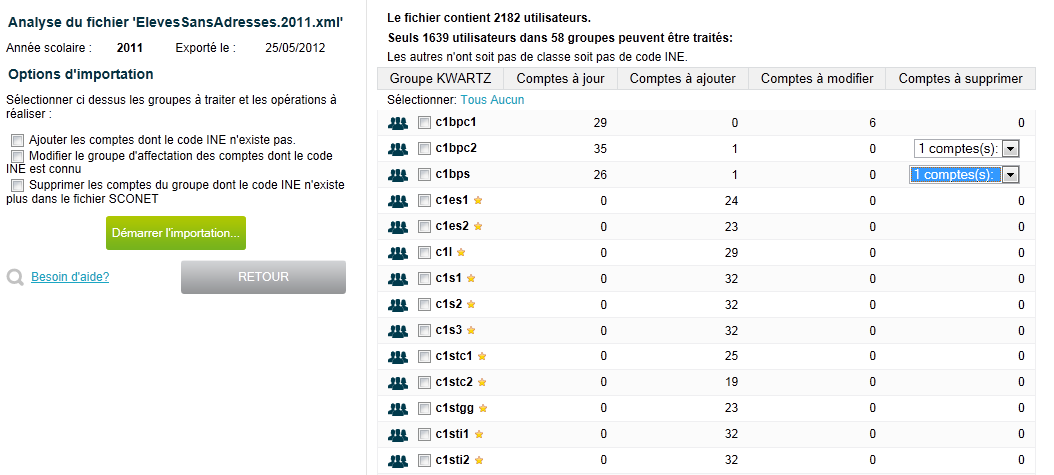Click c1bps 'Comptes à jour' value 26
The width and height of the screenshot is (1054, 475).
(600, 175)
